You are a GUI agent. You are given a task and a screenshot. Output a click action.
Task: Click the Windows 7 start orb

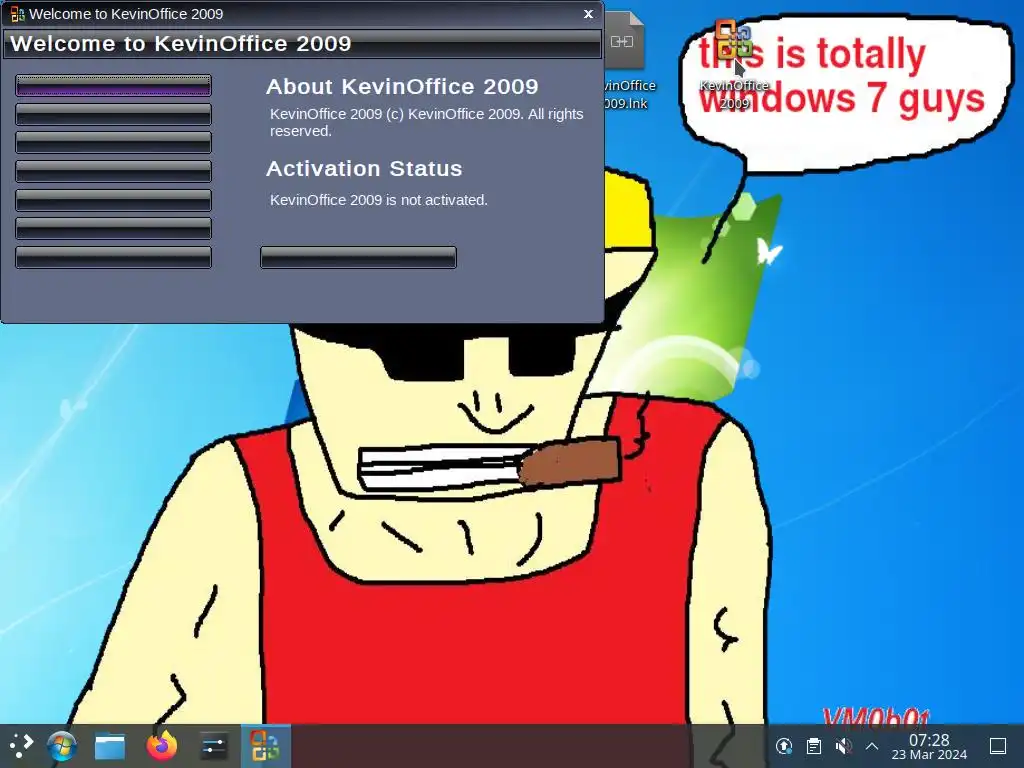pos(62,746)
